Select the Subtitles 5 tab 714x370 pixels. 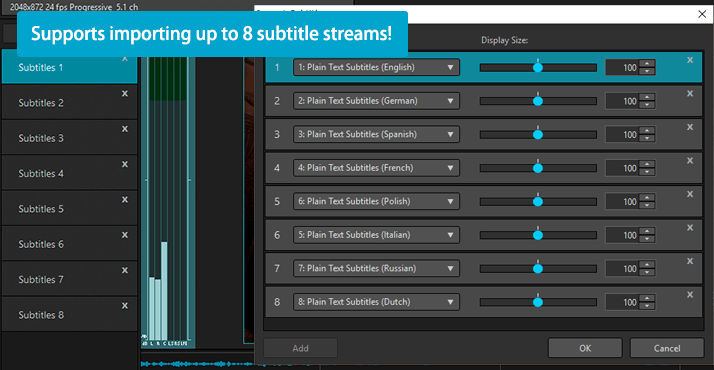pyautogui.click(x=69, y=208)
